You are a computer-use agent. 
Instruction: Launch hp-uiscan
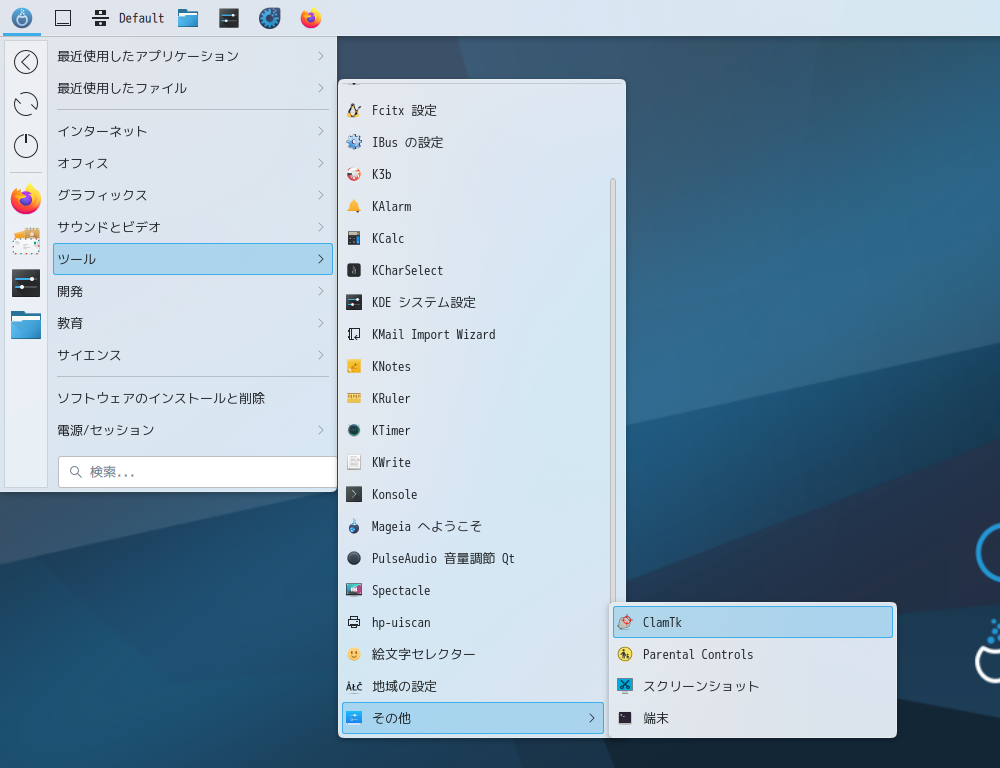tap(473, 623)
